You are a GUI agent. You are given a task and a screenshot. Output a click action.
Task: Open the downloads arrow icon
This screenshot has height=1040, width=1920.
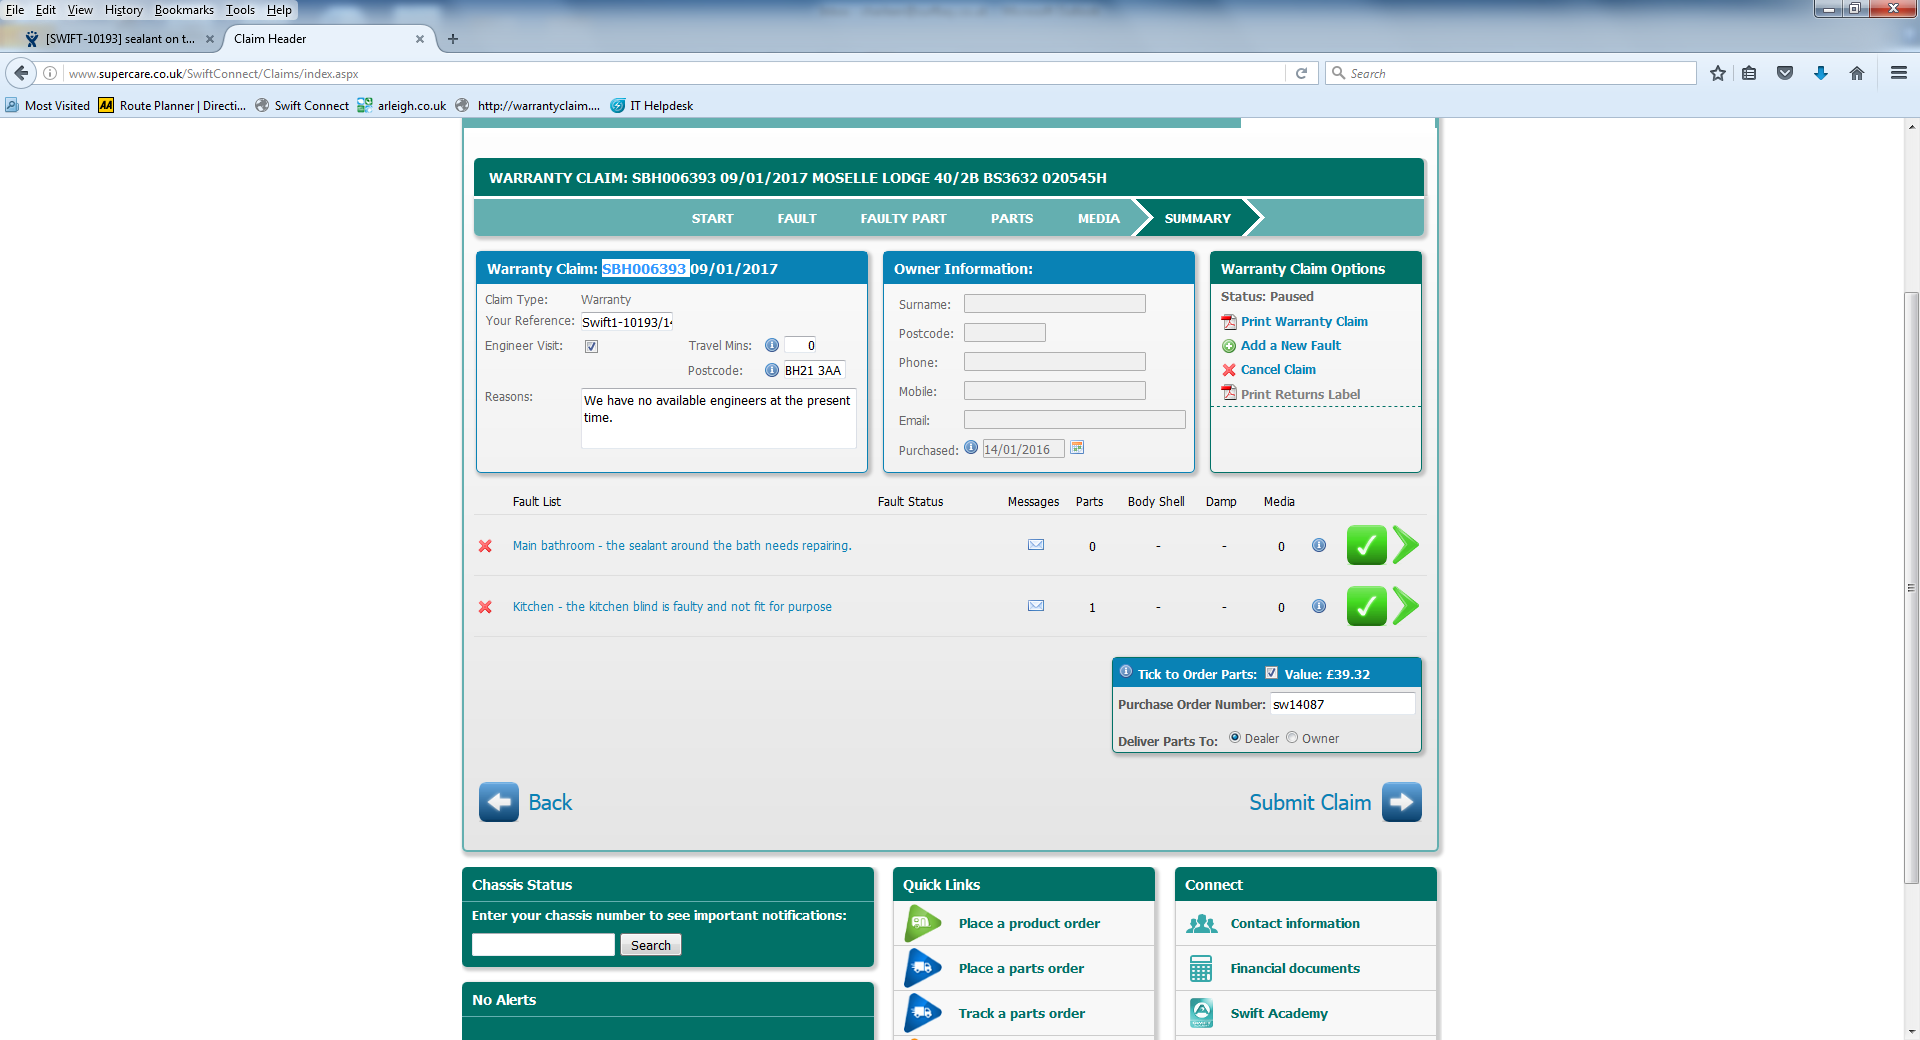[1821, 73]
